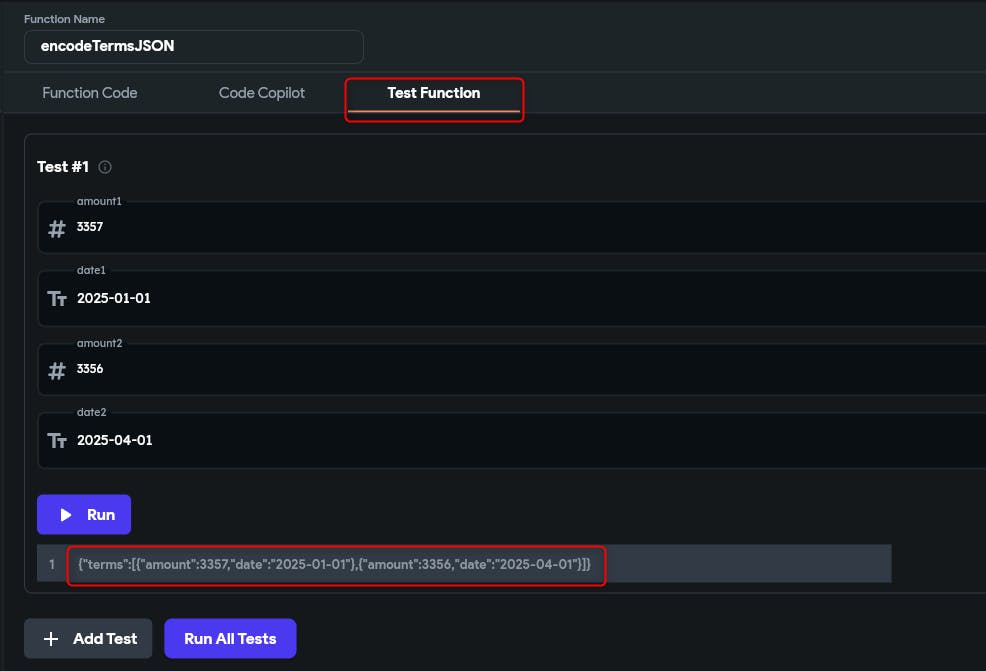
Task: Switch to the Function Code tab
Action: pyautogui.click(x=89, y=93)
